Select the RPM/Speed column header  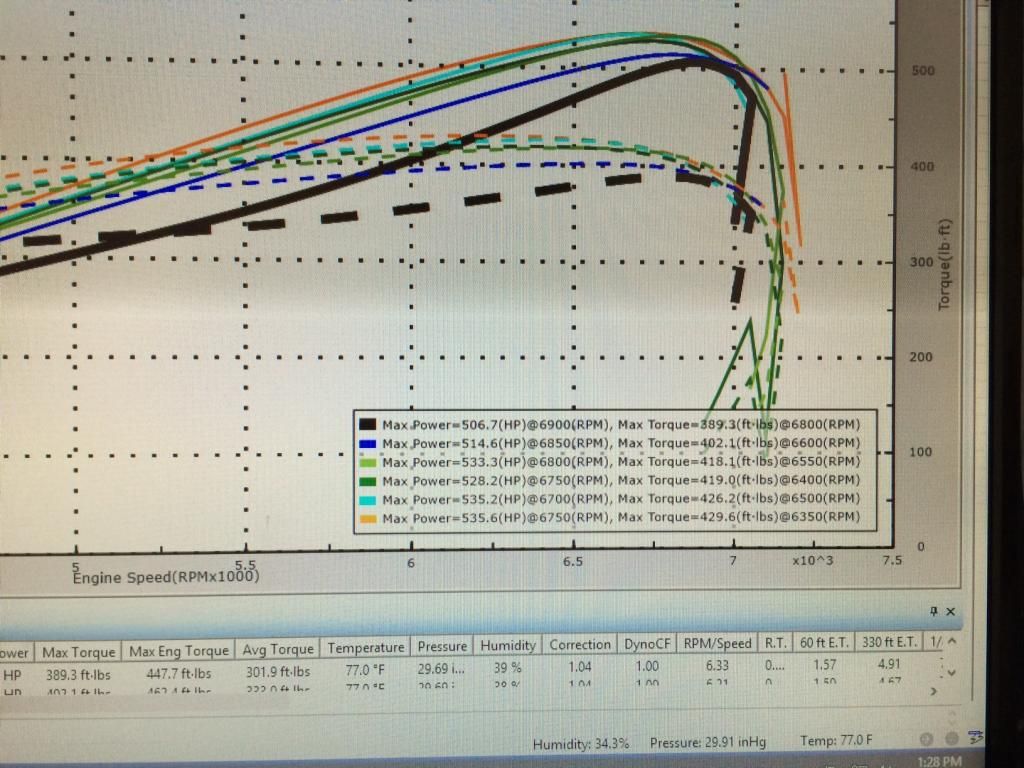pos(715,643)
